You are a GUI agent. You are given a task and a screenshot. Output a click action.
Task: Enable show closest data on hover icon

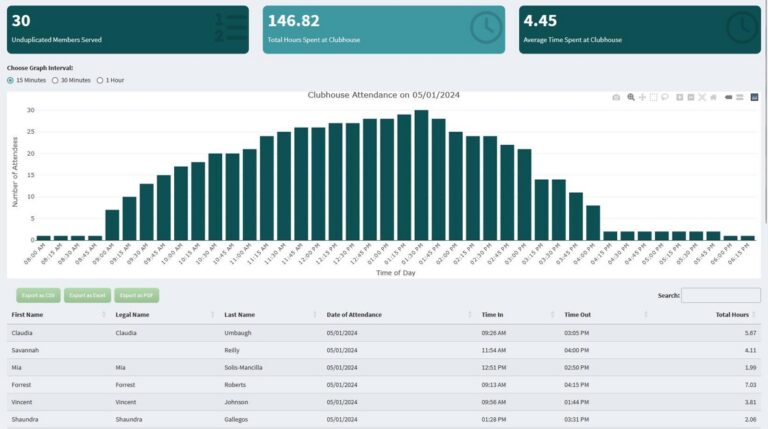(728, 97)
